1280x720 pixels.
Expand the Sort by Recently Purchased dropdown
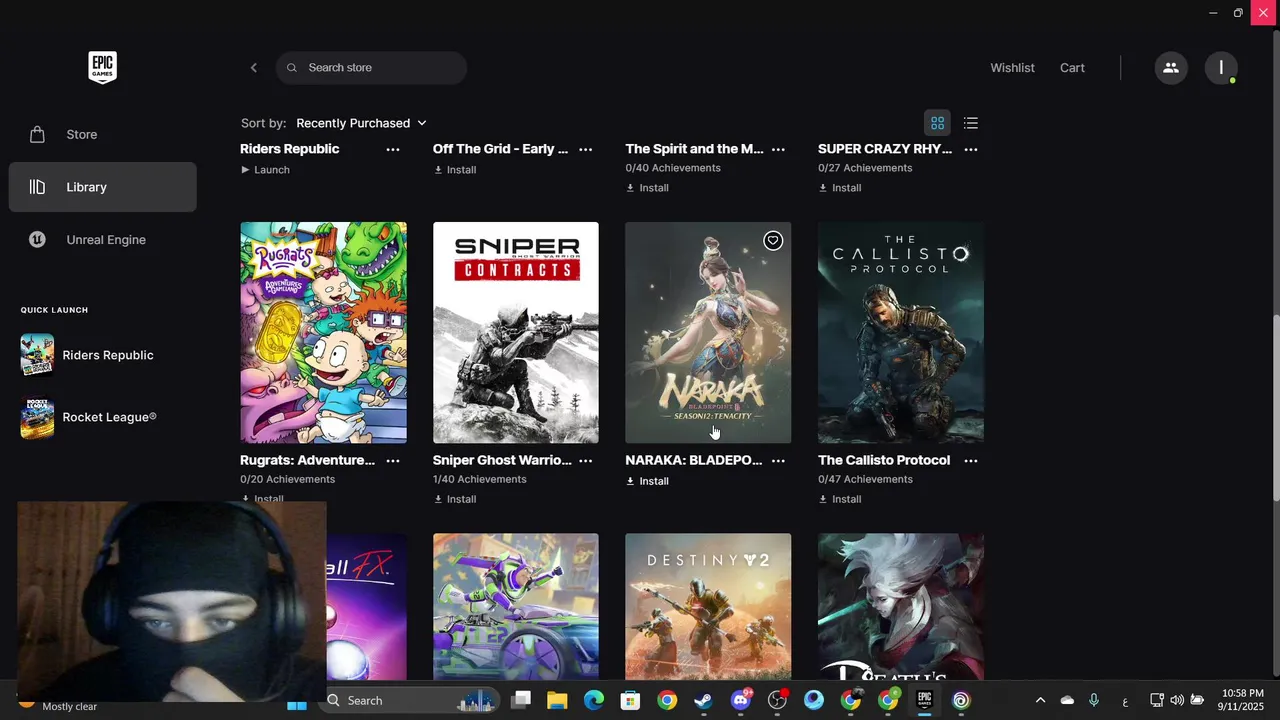point(361,123)
